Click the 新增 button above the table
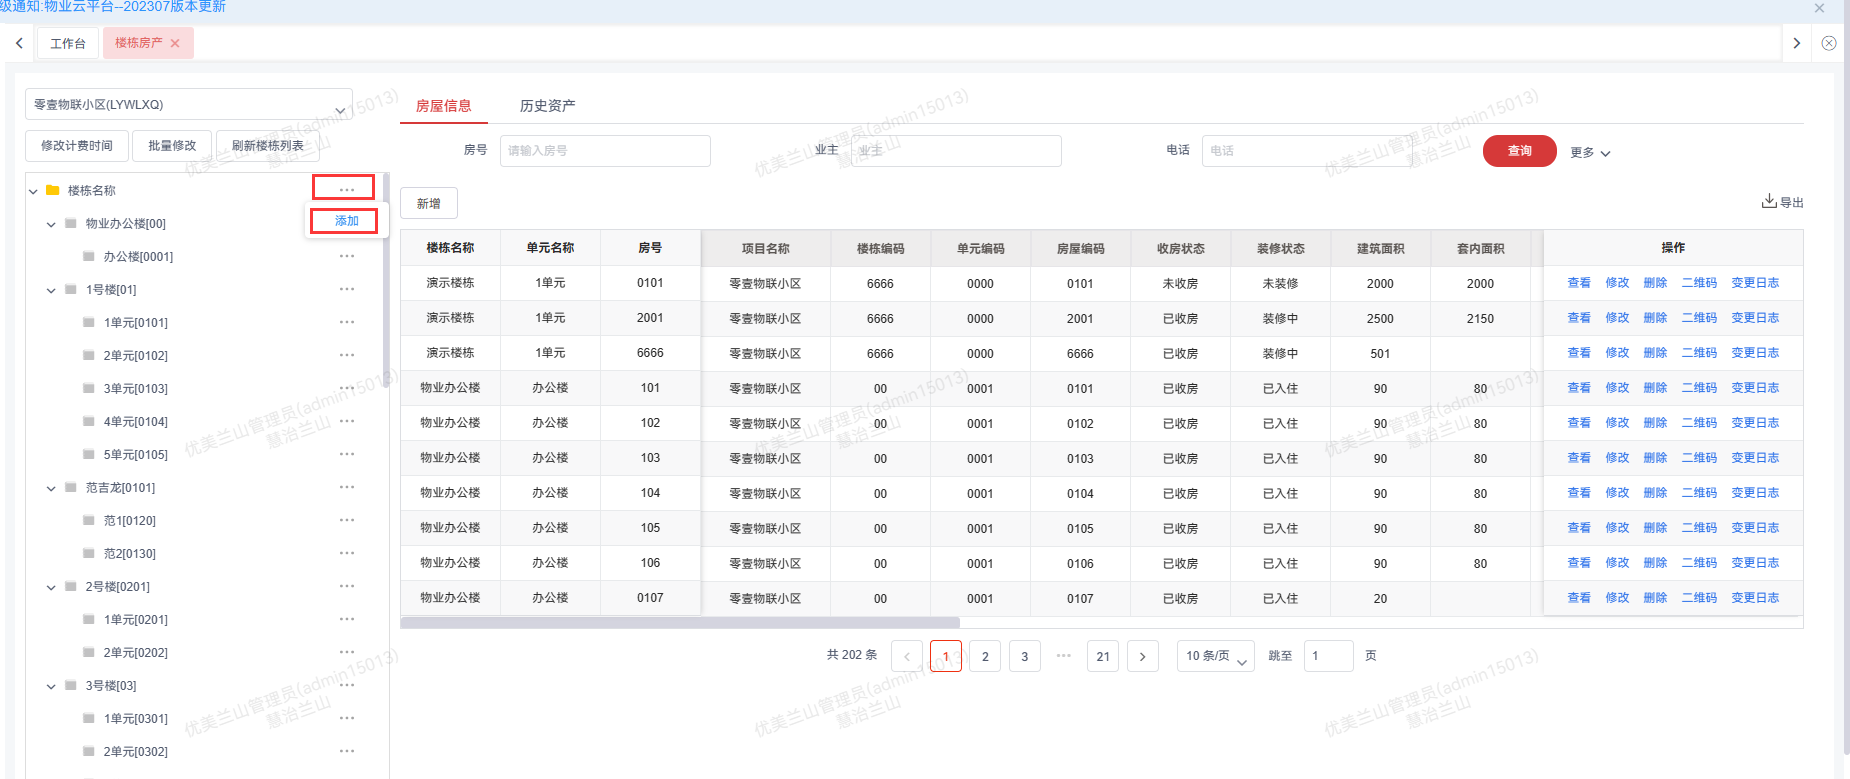This screenshot has height=779, width=1850. tap(428, 203)
